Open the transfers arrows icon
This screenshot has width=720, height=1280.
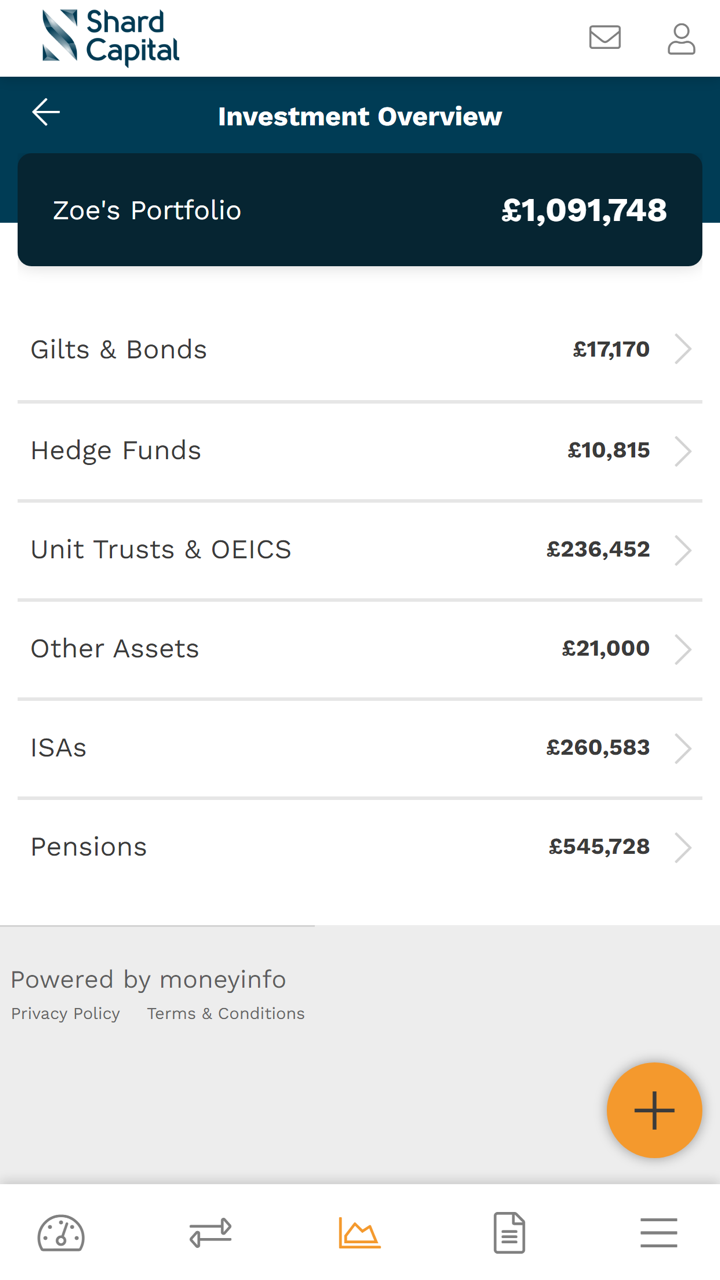(x=210, y=1233)
